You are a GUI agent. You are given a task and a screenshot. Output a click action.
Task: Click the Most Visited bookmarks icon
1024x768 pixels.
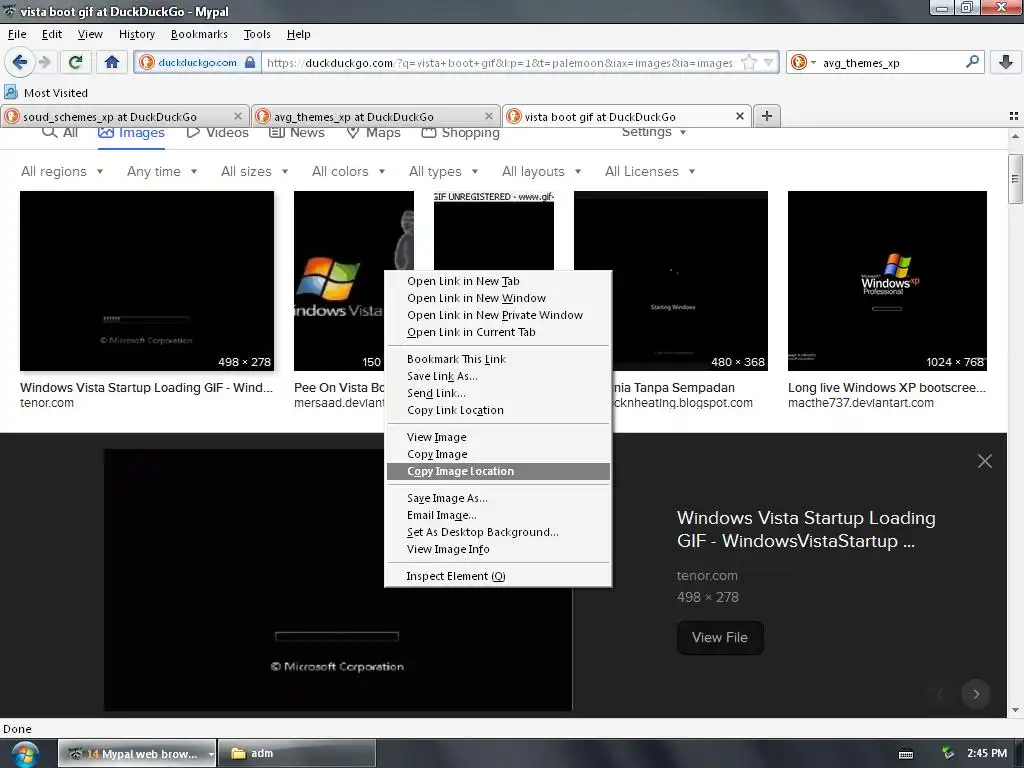[x=11, y=92]
